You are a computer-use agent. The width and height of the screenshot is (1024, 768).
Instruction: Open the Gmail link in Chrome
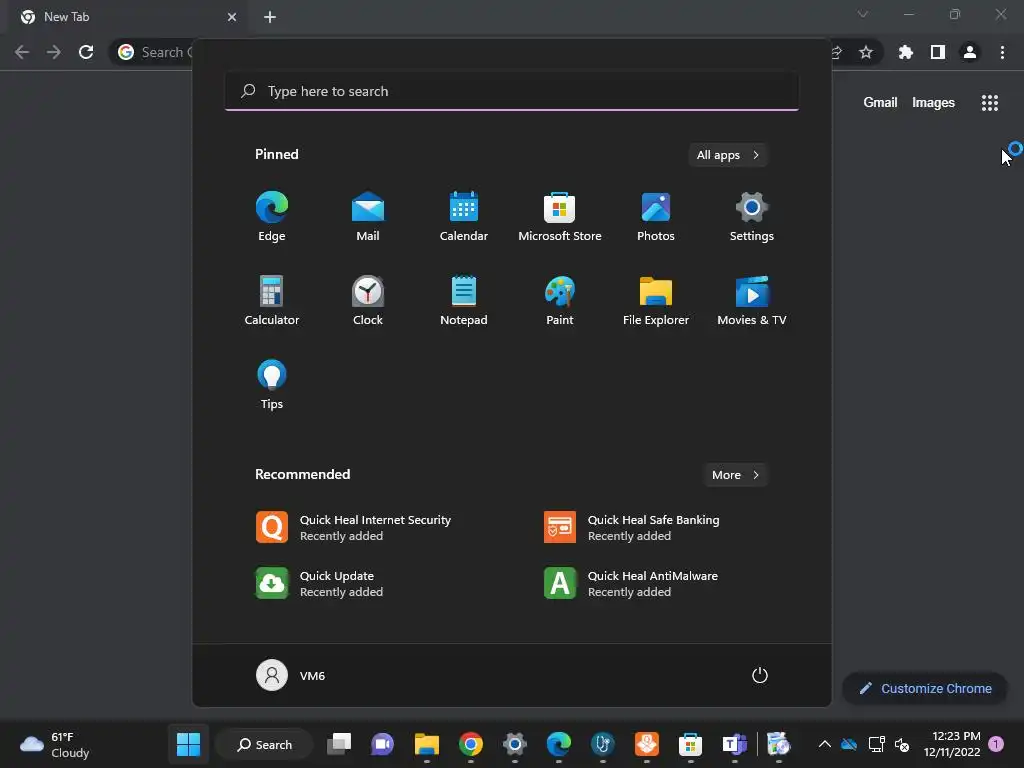pyautogui.click(x=880, y=103)
